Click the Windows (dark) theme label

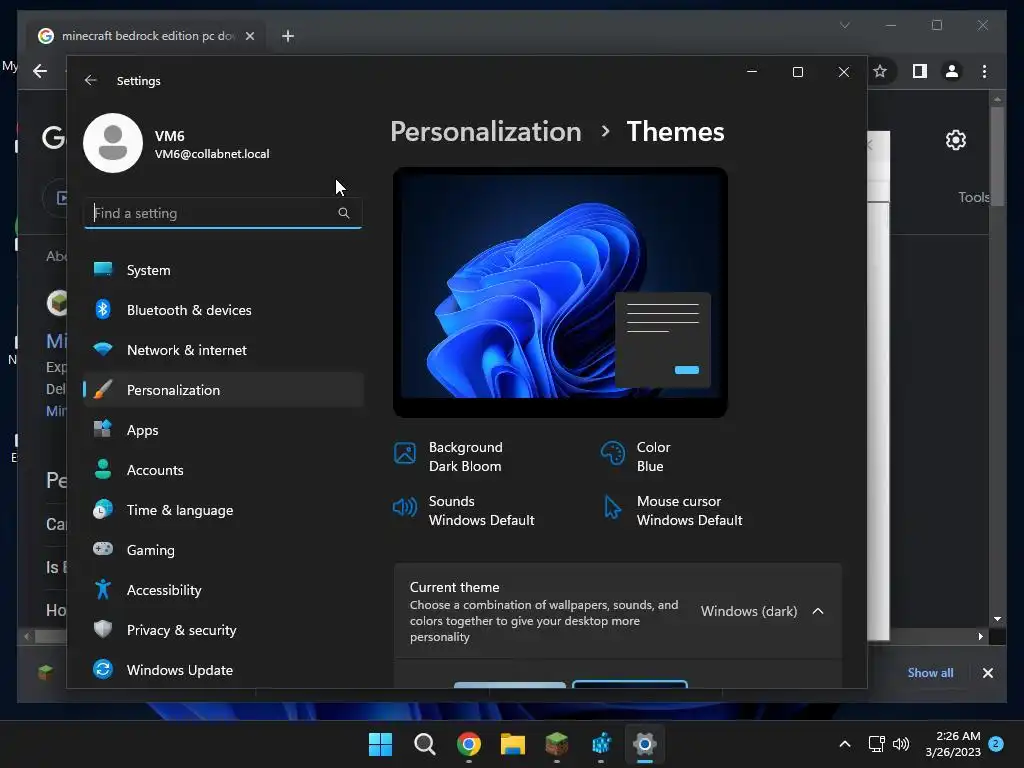point(749,611)
